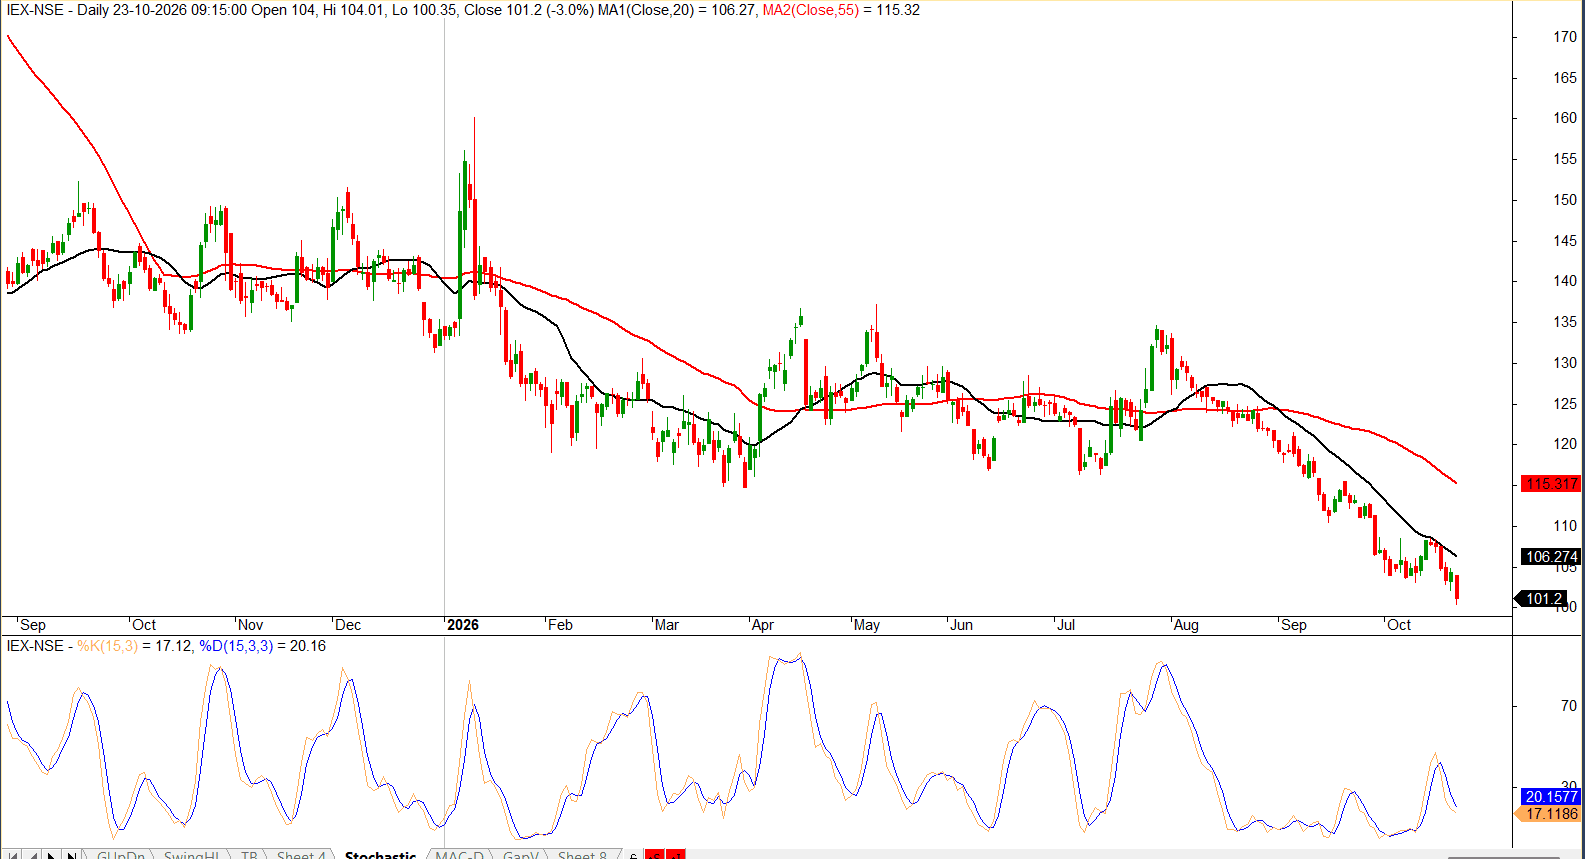Click the red MA2(Close,55) title text
Viewport: 1585px width, 859px height.
click(x=810, y=10)
